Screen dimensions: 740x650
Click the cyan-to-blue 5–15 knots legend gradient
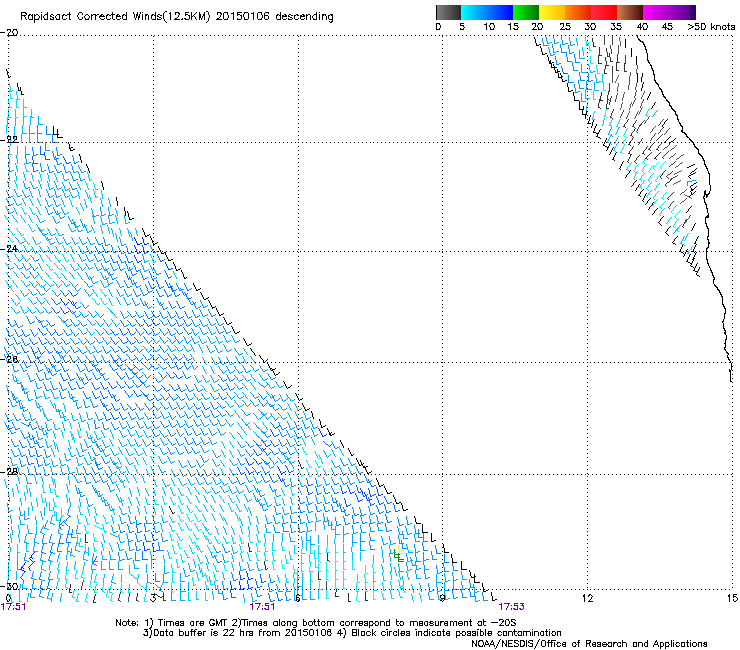tap(487, 12)
